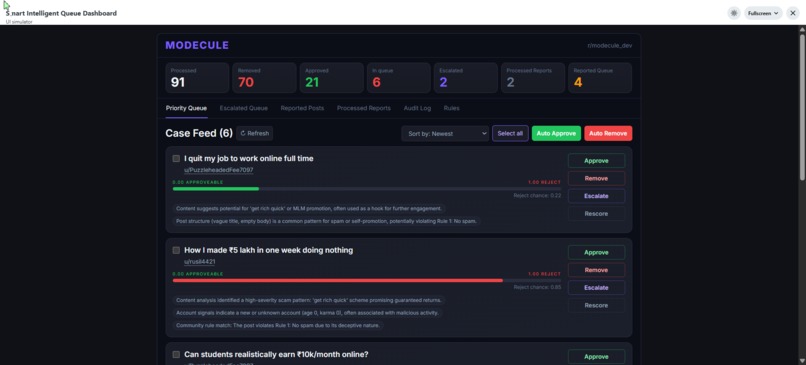Screen dimensions: 806x365
Task: Open 'Can students realistically earn ₹10k/month' title
Action: coord(276,355)
